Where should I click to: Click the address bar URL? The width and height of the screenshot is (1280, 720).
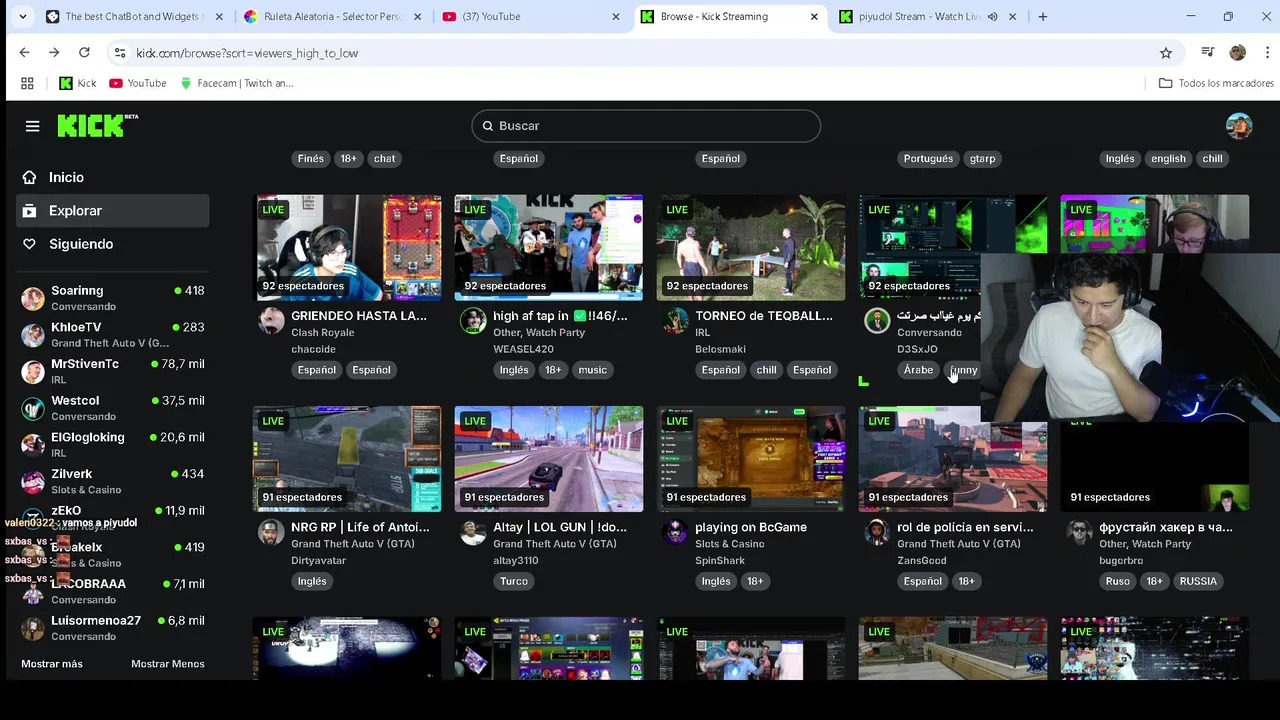coord(247,53)
